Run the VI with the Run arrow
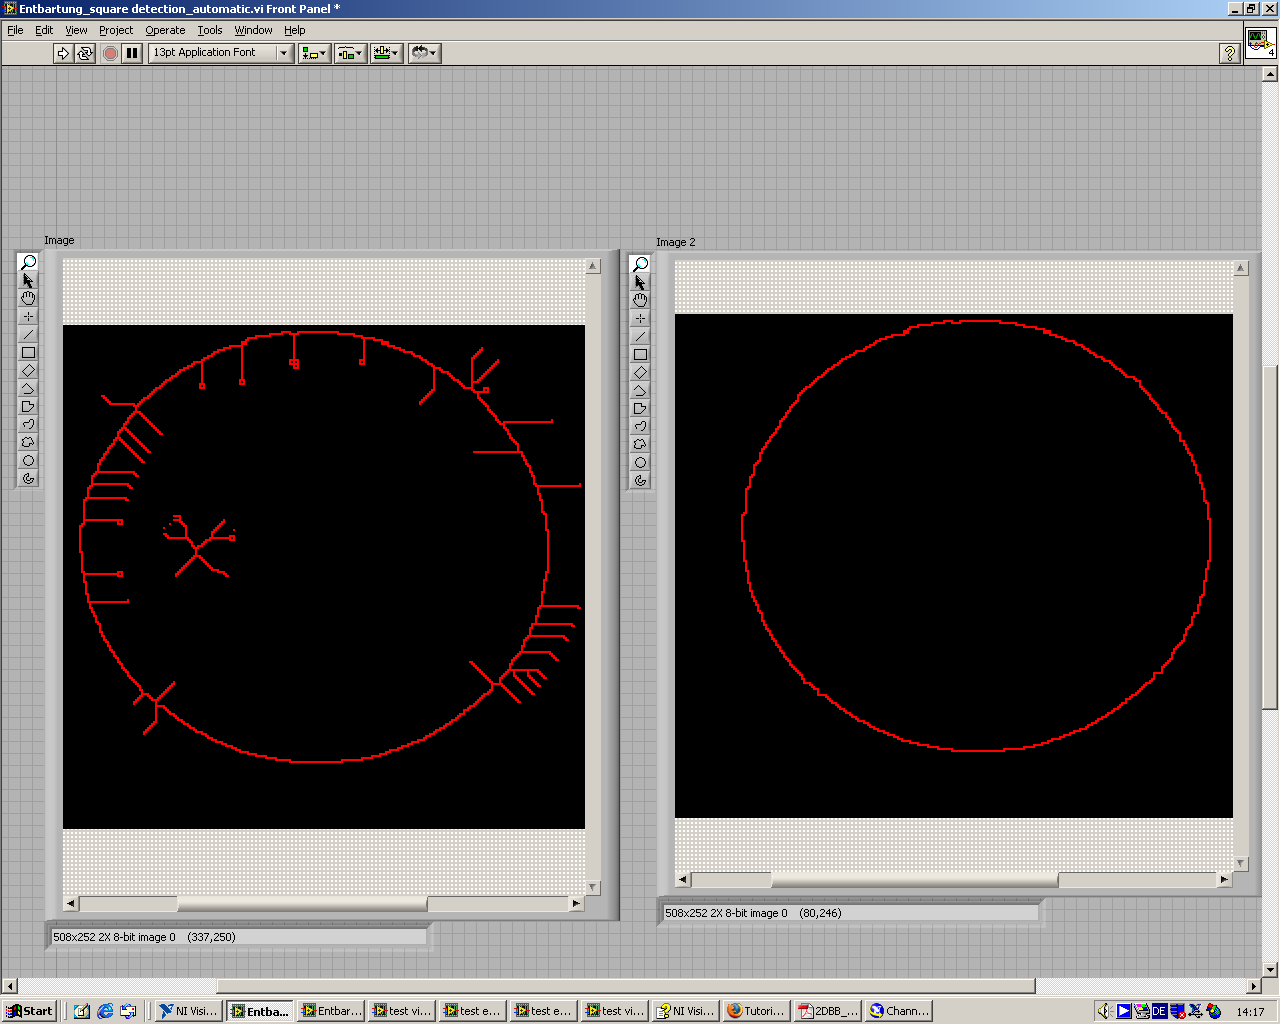This screenshot has width=1280, height=1024. coord(63,53)
